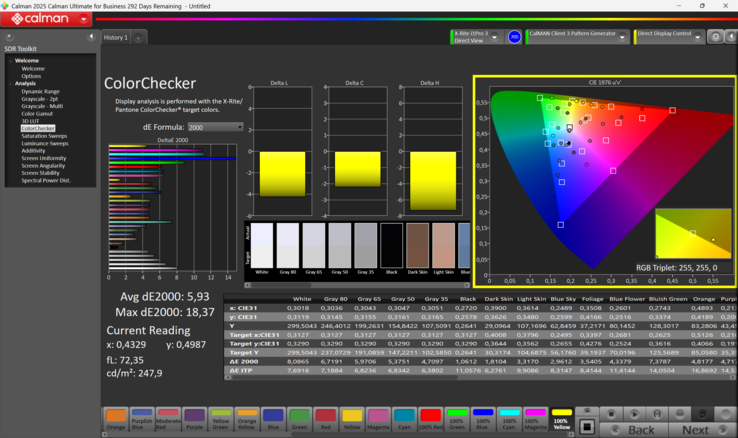Select the Yellow patch button
Screen dimensions: 738x438
pos(352,419)
